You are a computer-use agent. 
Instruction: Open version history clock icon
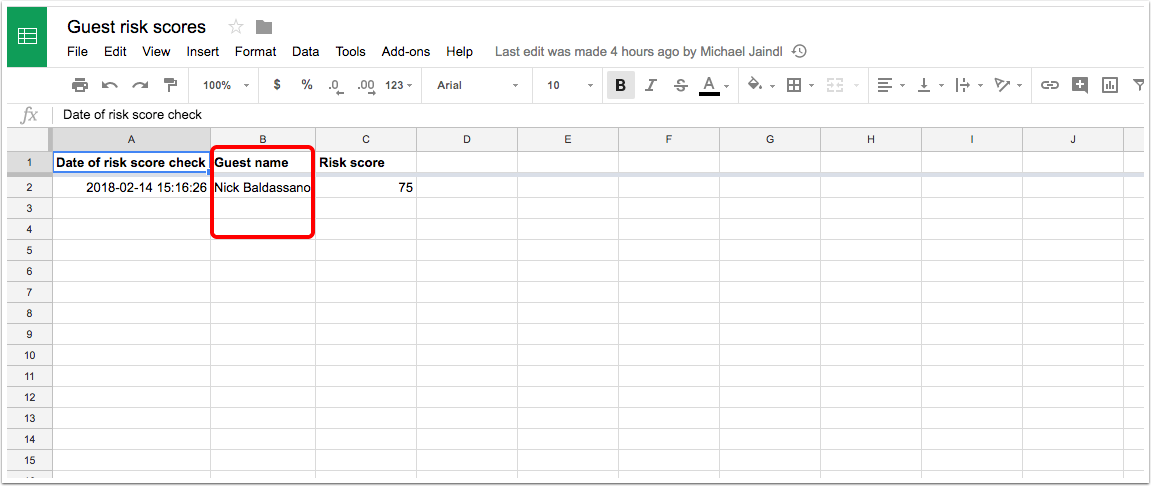click(800, 51)
